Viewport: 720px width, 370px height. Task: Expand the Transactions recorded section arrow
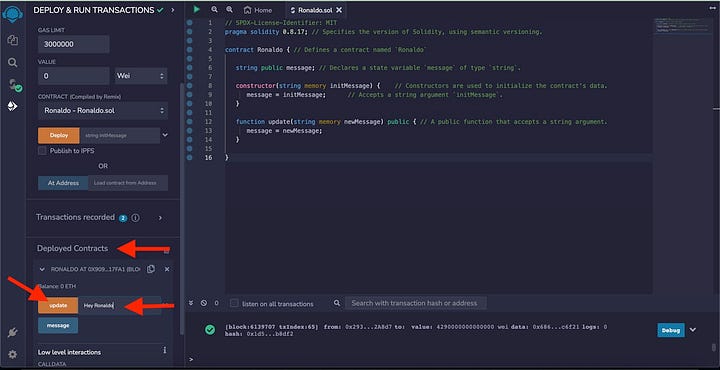point(160,218)
